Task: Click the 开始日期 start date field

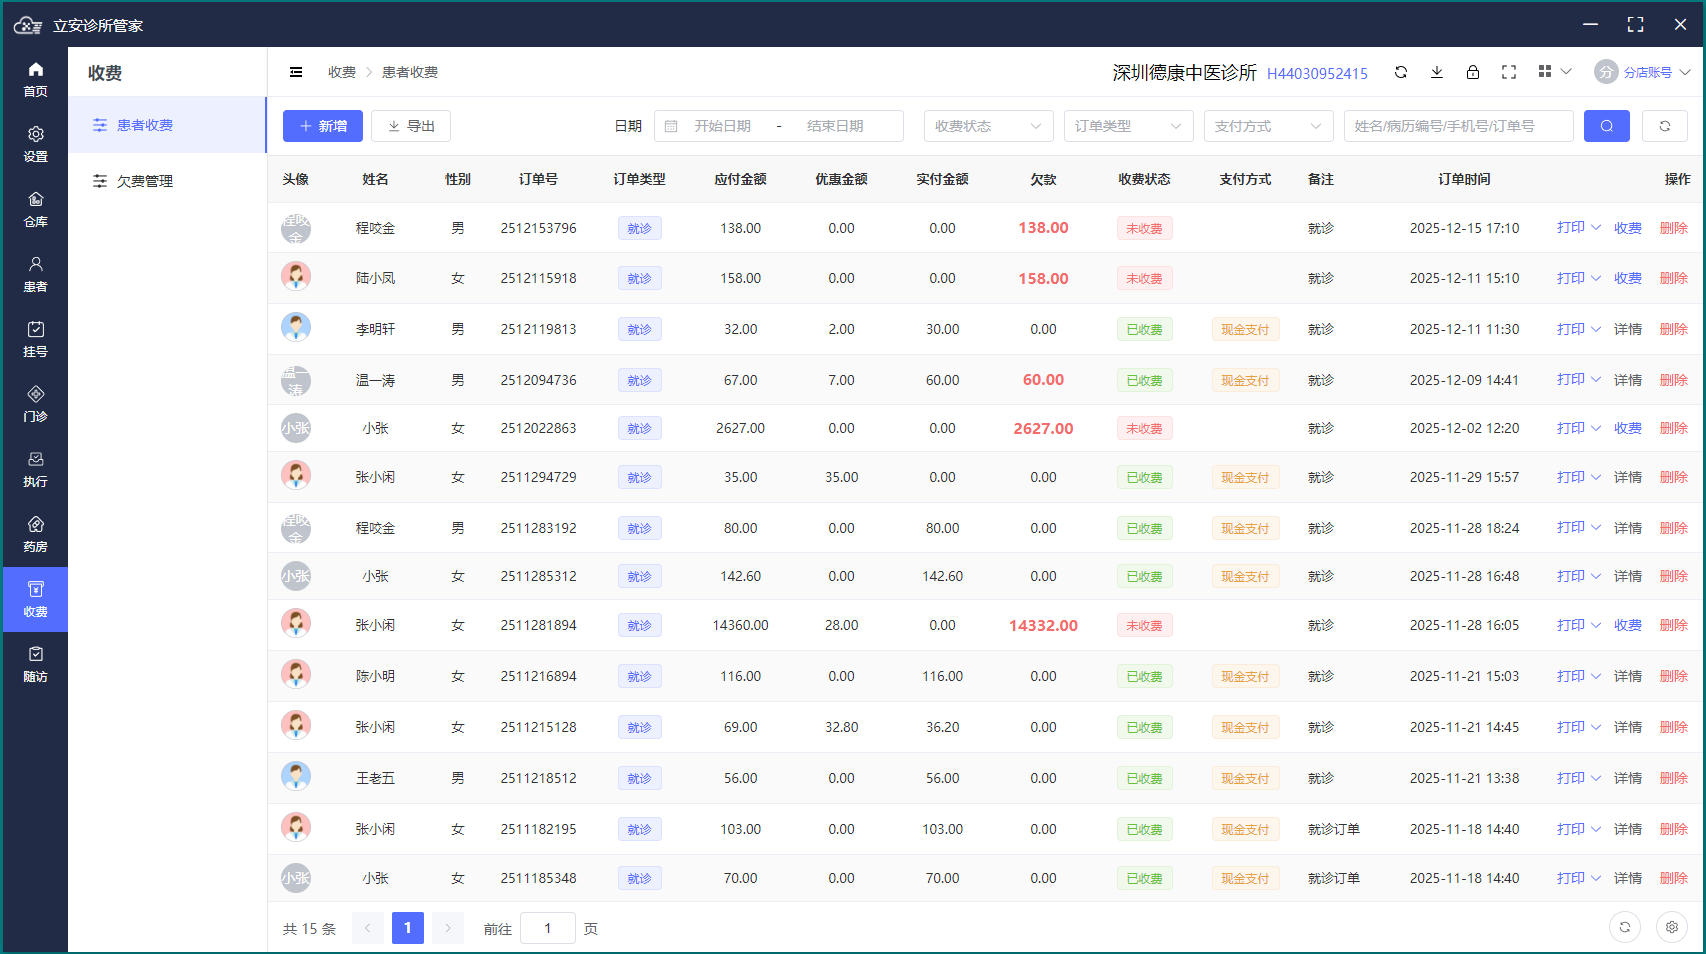Action: coord(723,126)
